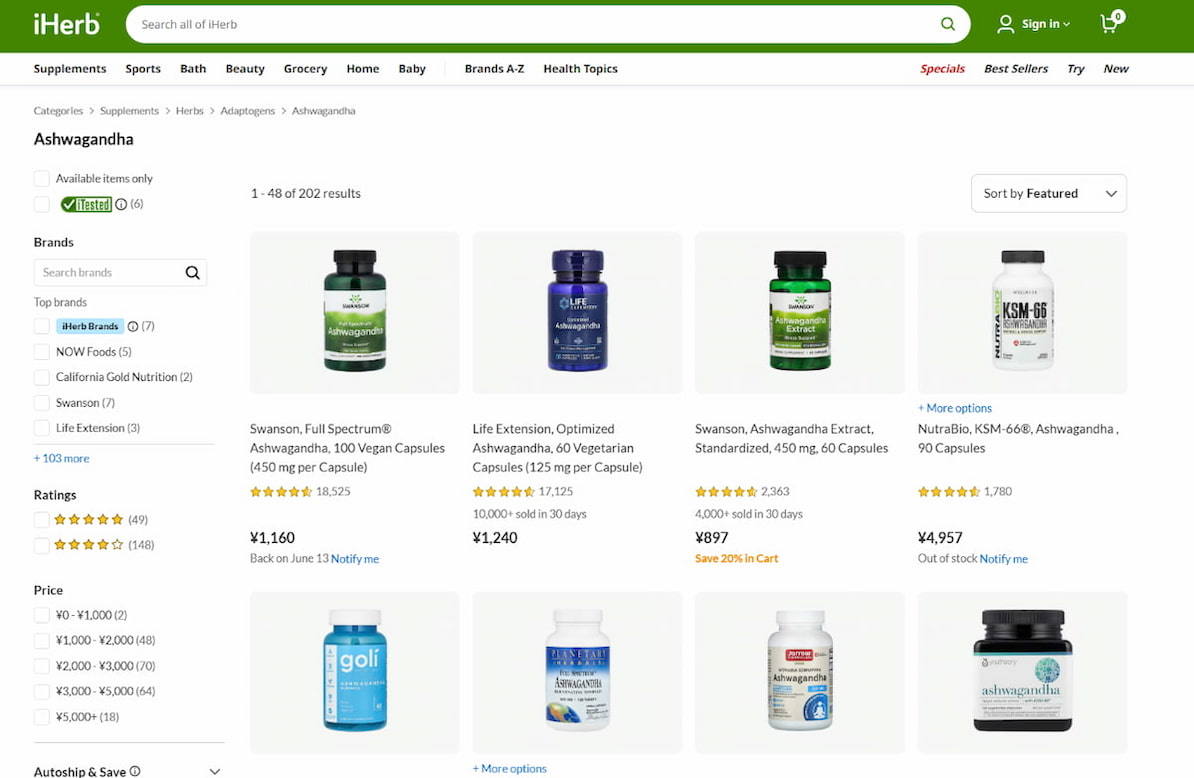Filter by five-star rating
Viewport: 1194px width, 778px height.
42,520
